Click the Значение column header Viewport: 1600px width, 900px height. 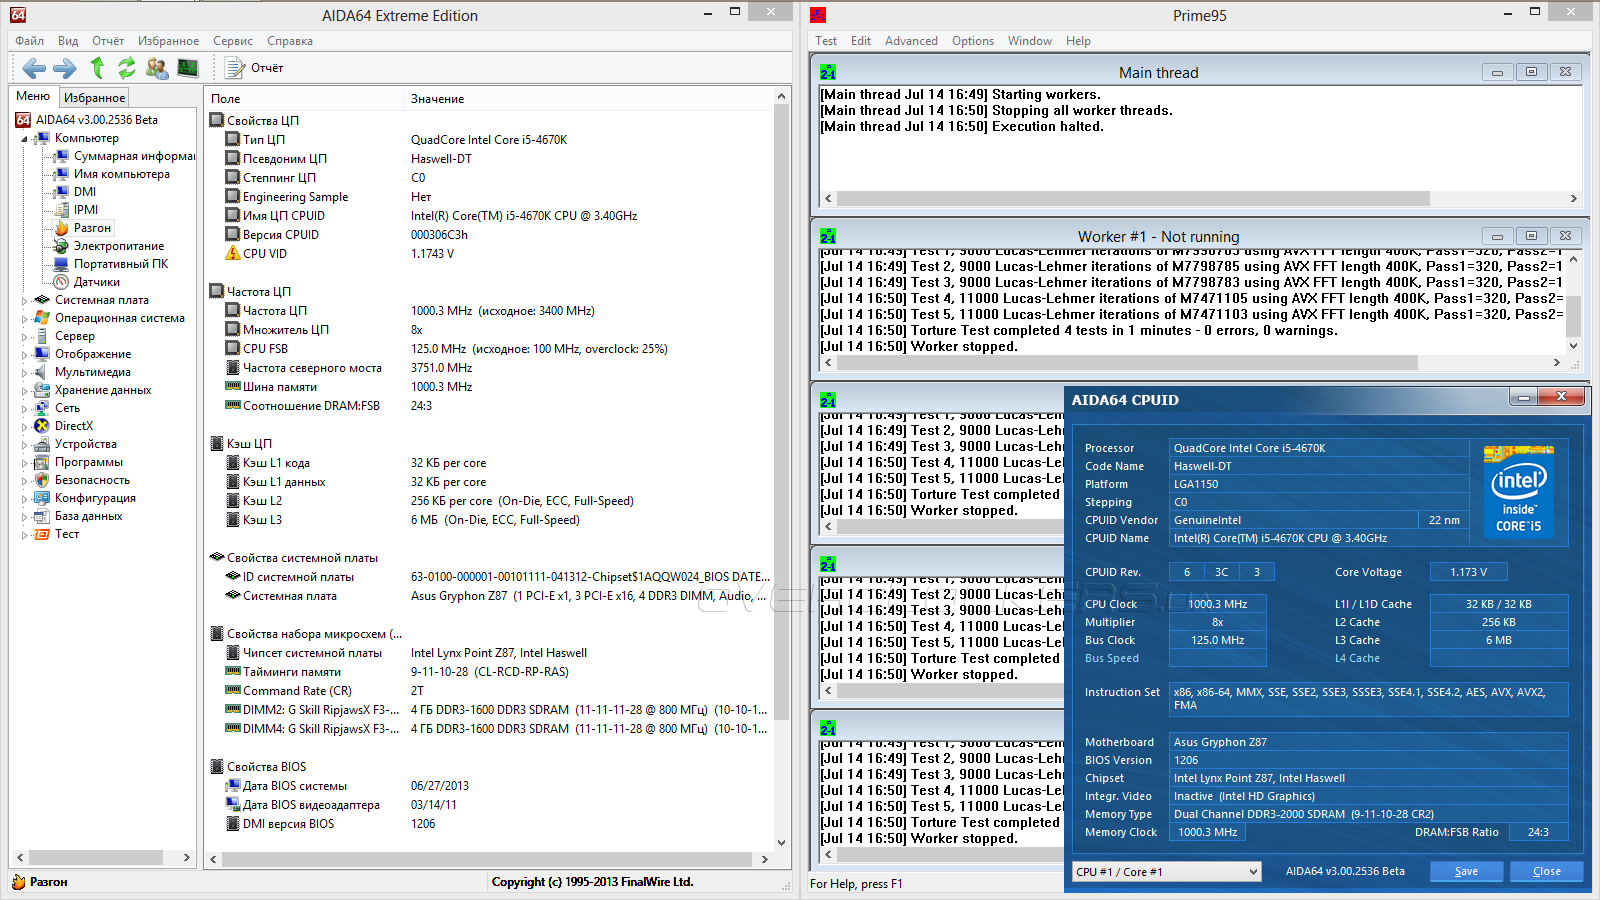pos(438,99)
